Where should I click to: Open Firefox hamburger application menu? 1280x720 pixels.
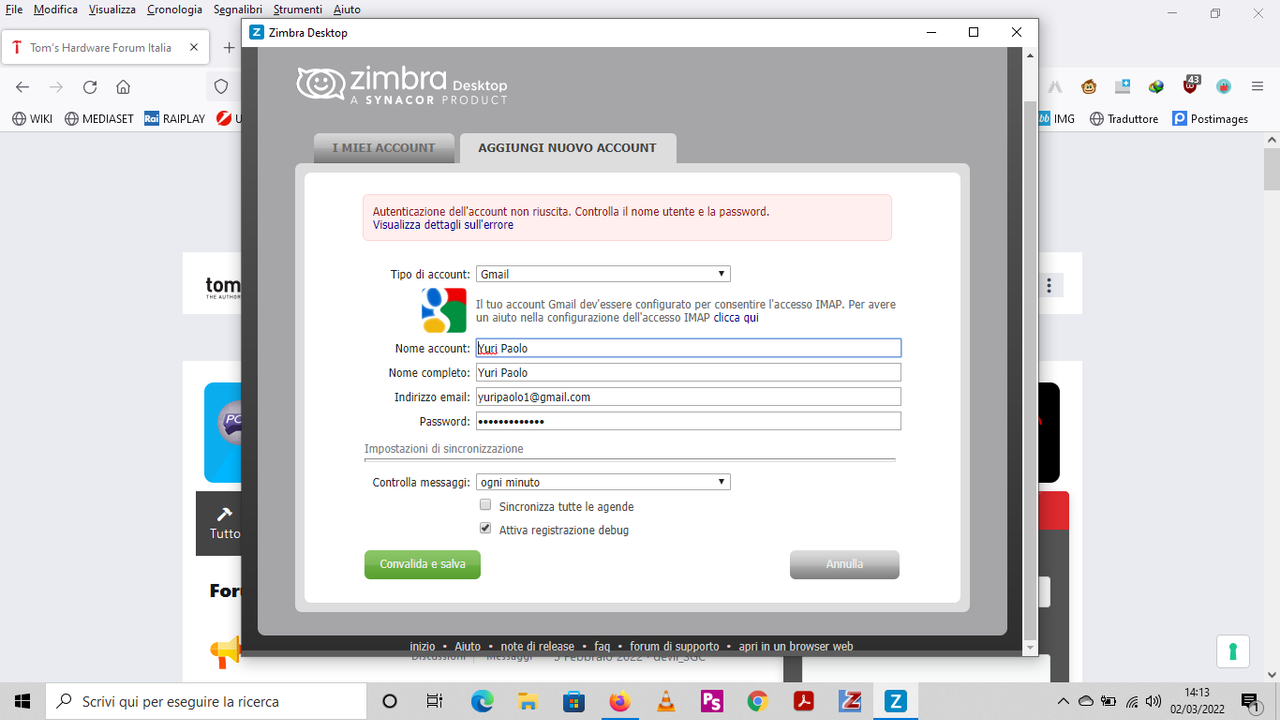pyautogui.click(x=1258, y=87)
